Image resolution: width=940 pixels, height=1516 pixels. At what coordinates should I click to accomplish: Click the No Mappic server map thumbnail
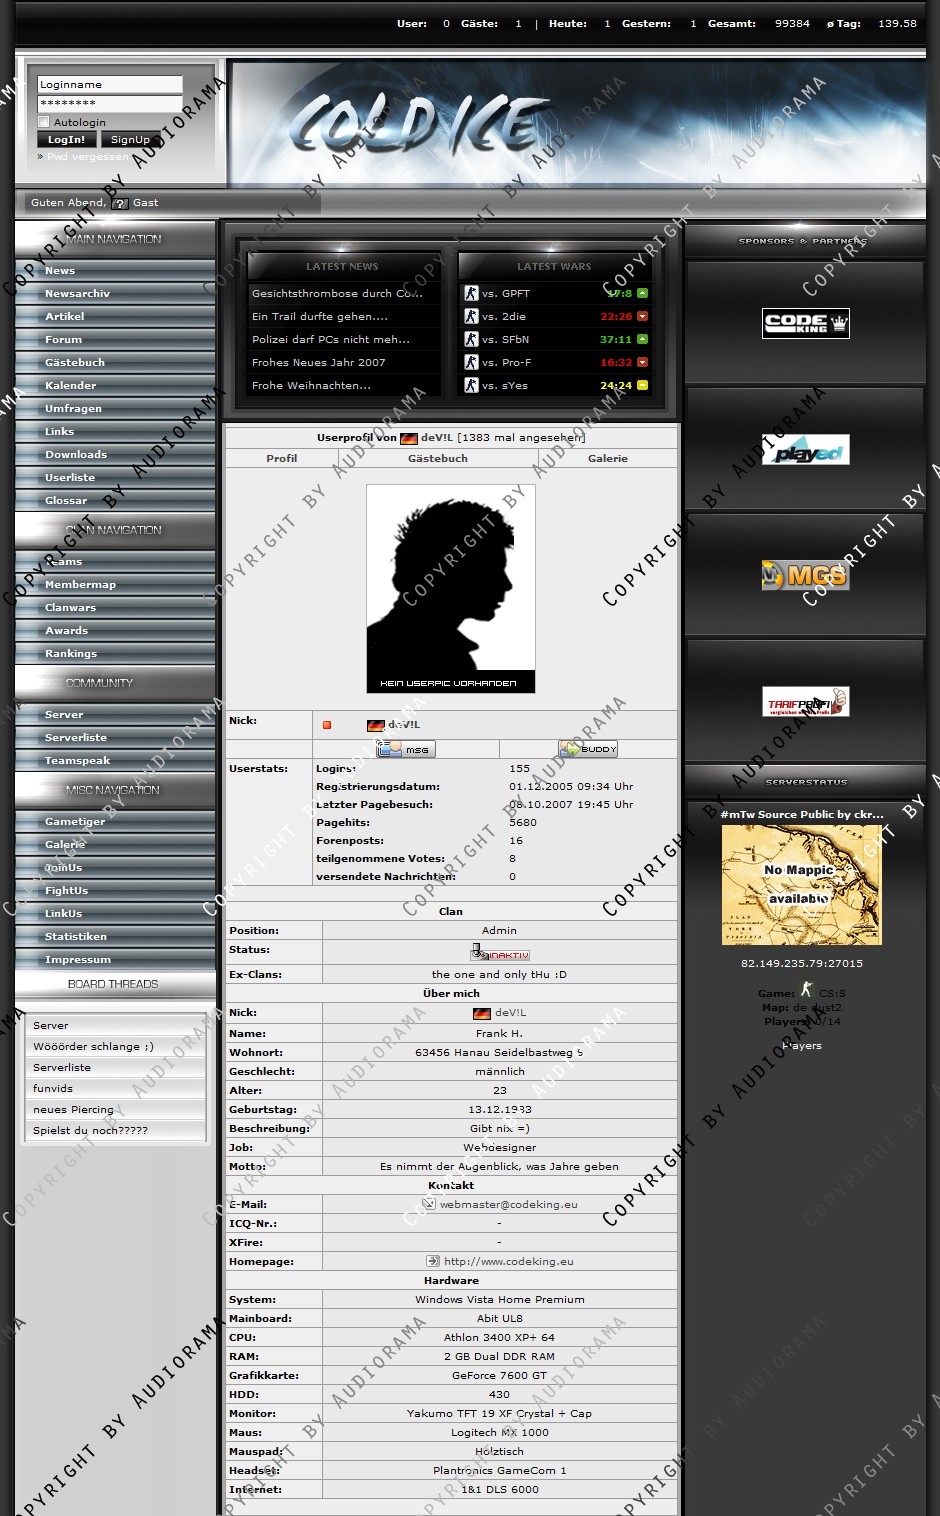click(801, 885)
